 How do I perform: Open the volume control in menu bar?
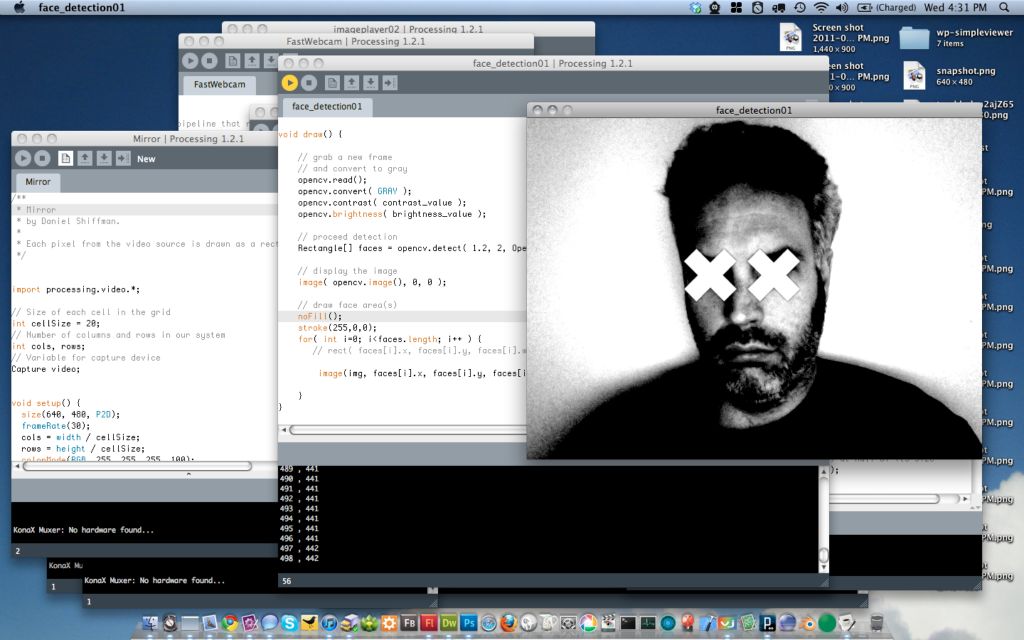841,8
